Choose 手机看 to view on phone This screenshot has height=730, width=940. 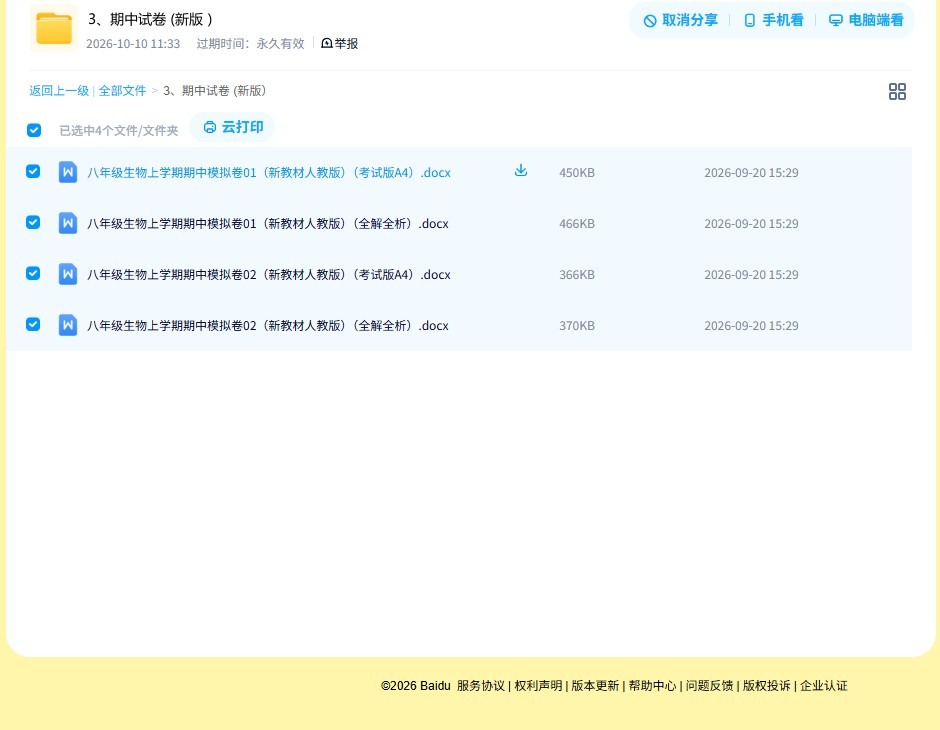773,20
